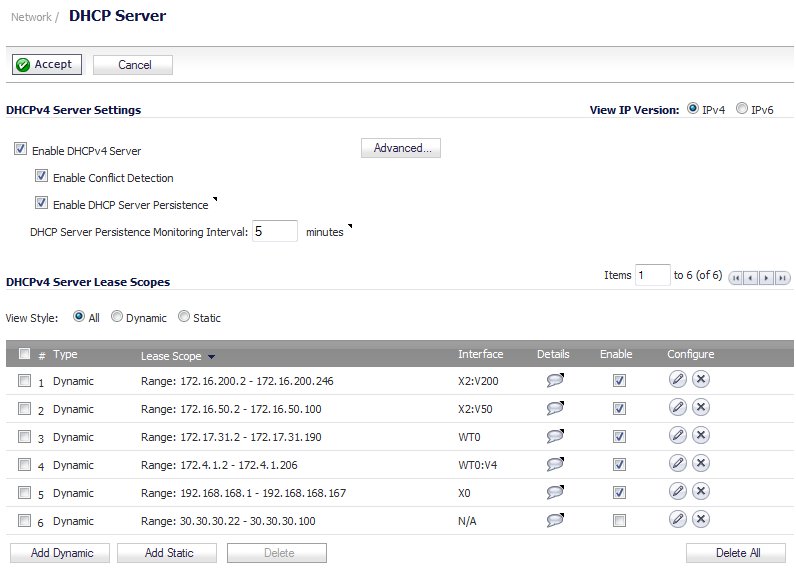Edit the 172.16.200.2 lease scope with pencil icon
The image size is (796, 570).
678,379
